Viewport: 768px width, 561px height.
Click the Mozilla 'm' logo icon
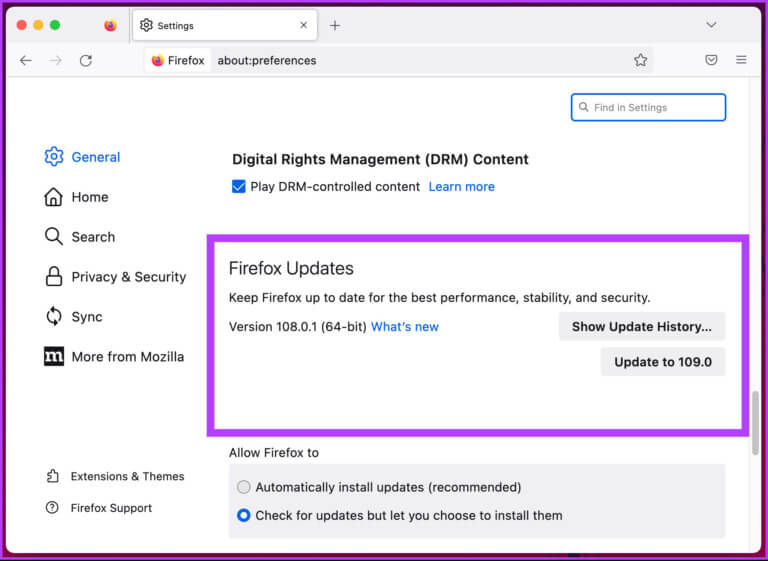coord(54,356)
